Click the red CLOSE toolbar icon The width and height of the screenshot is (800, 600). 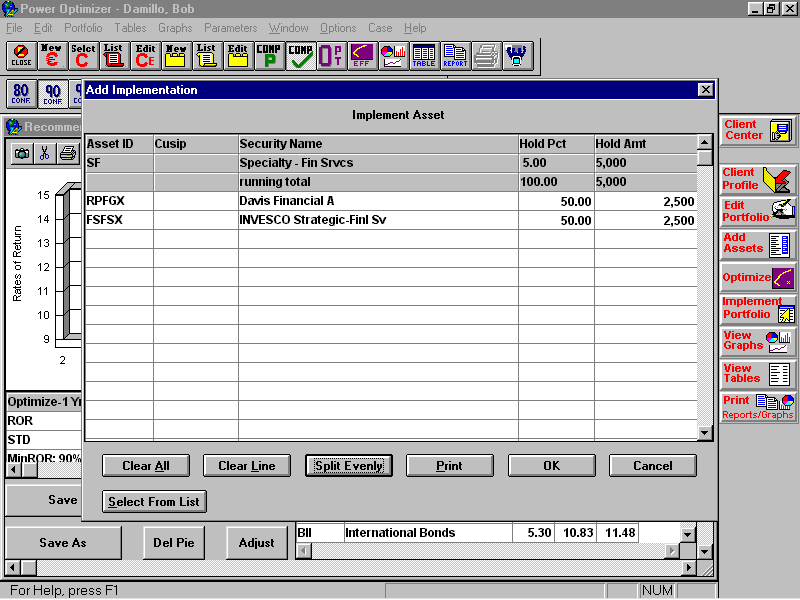tap(20, 56)
